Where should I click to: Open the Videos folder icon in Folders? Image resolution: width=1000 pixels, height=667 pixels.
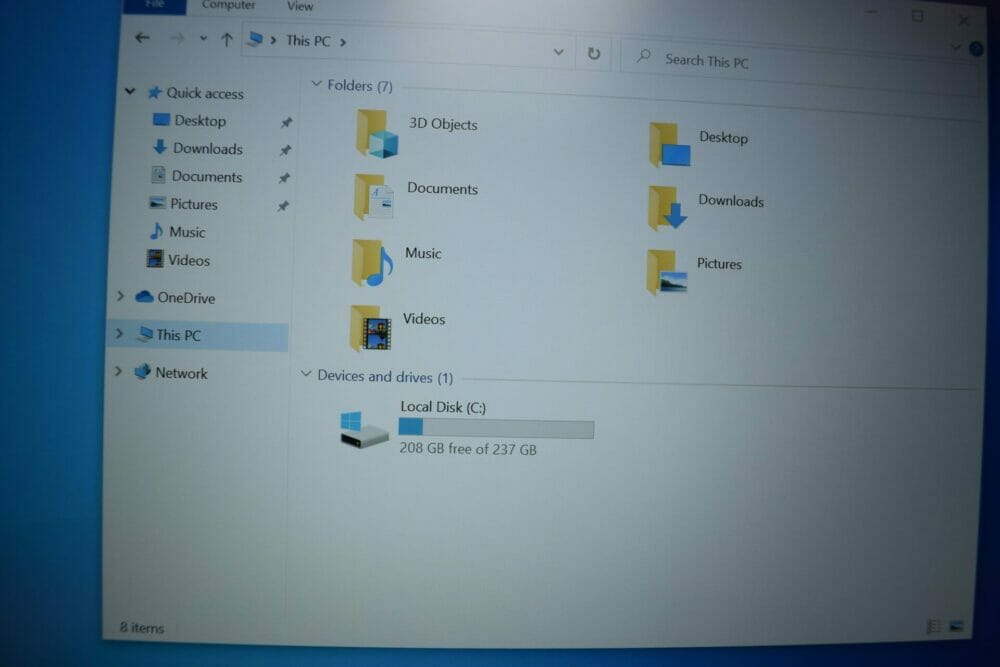coord(371,328)
